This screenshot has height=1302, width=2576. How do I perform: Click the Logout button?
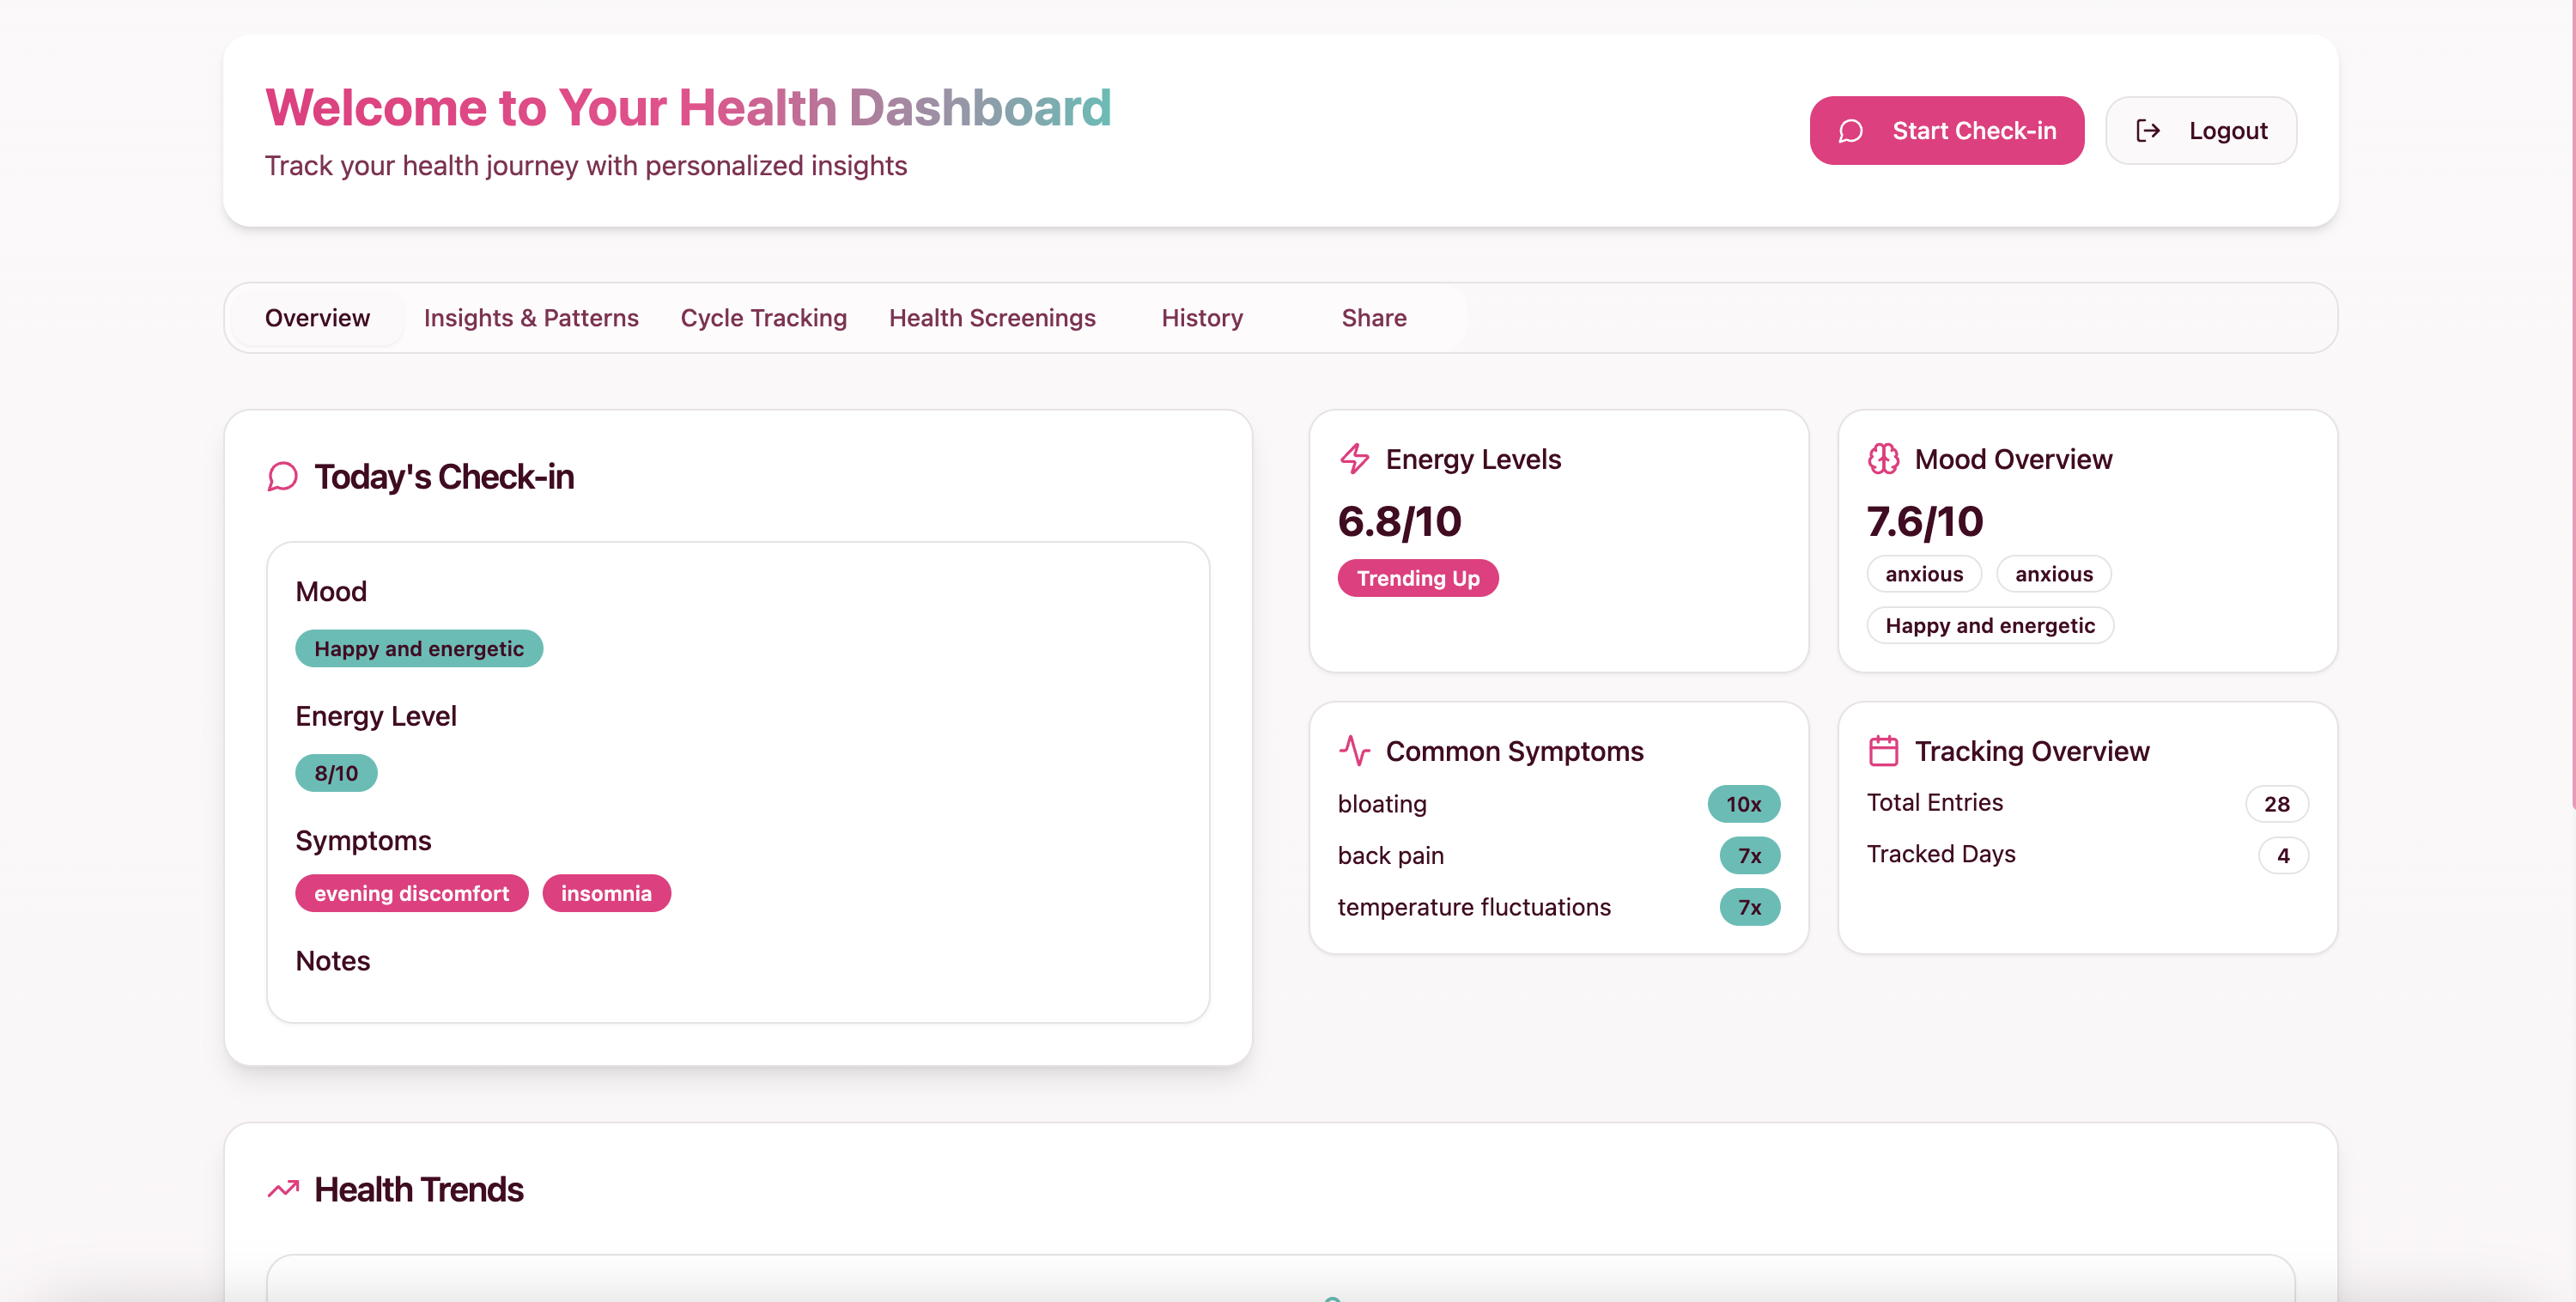click(2200, 131)
